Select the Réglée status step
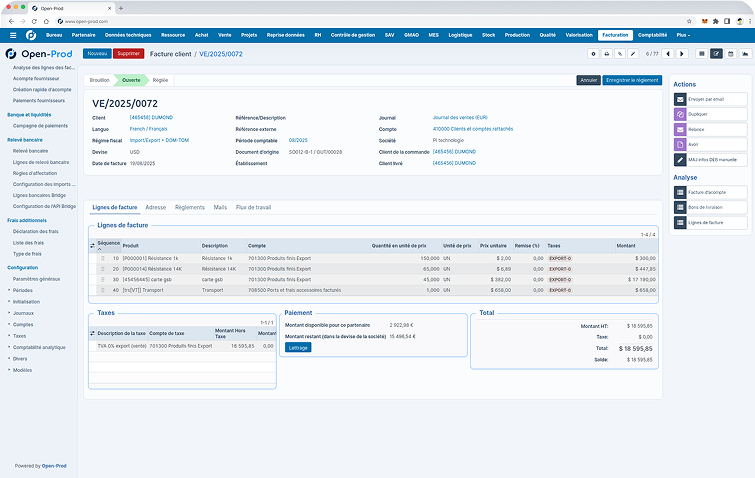 click(x=160, y=80)
